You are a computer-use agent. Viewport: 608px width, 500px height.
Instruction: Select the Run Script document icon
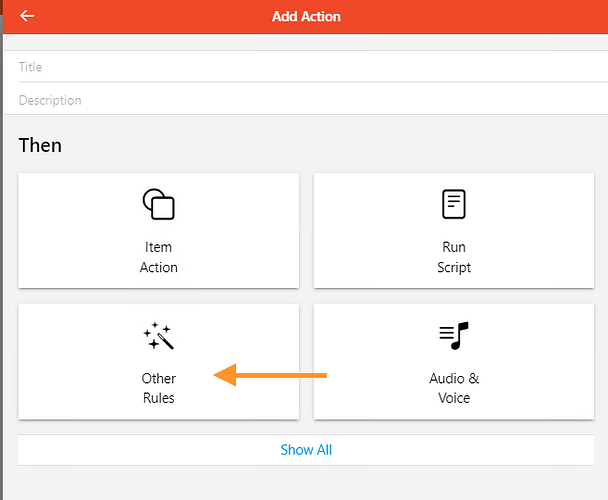454,204
